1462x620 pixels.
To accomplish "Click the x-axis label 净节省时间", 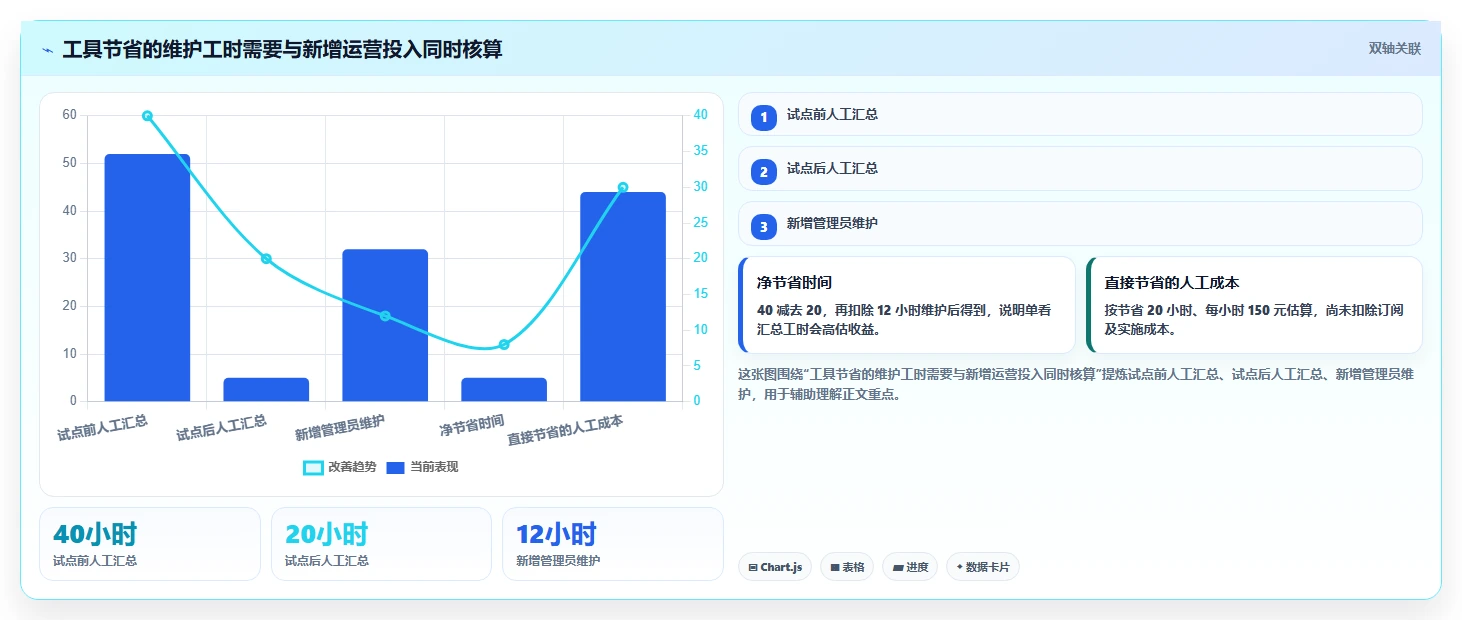I will [x=472, y=427].
